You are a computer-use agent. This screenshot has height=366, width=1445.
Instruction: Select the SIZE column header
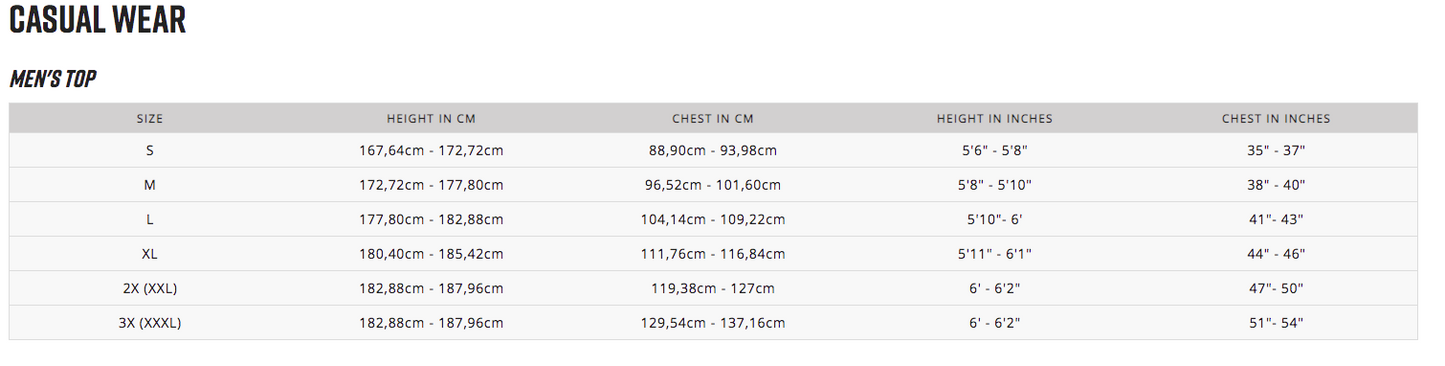[x=150, y=118]
